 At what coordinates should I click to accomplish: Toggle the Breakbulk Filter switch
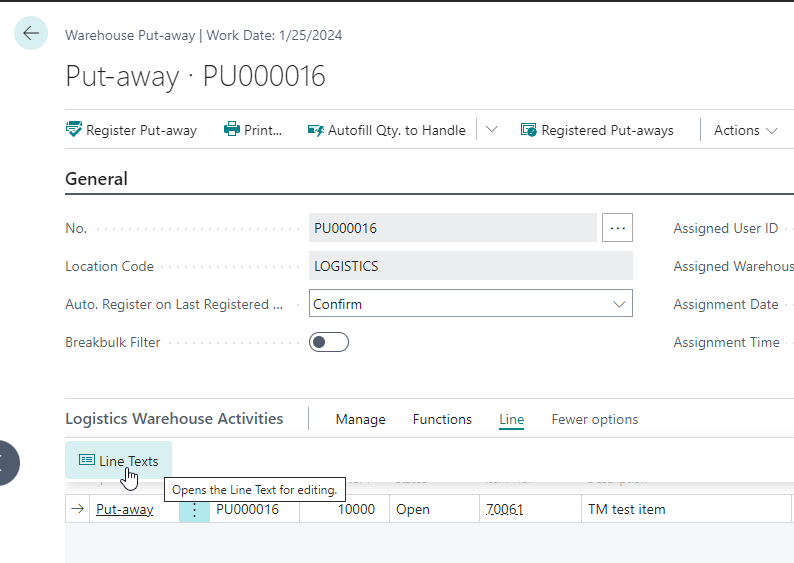point(329,342)
